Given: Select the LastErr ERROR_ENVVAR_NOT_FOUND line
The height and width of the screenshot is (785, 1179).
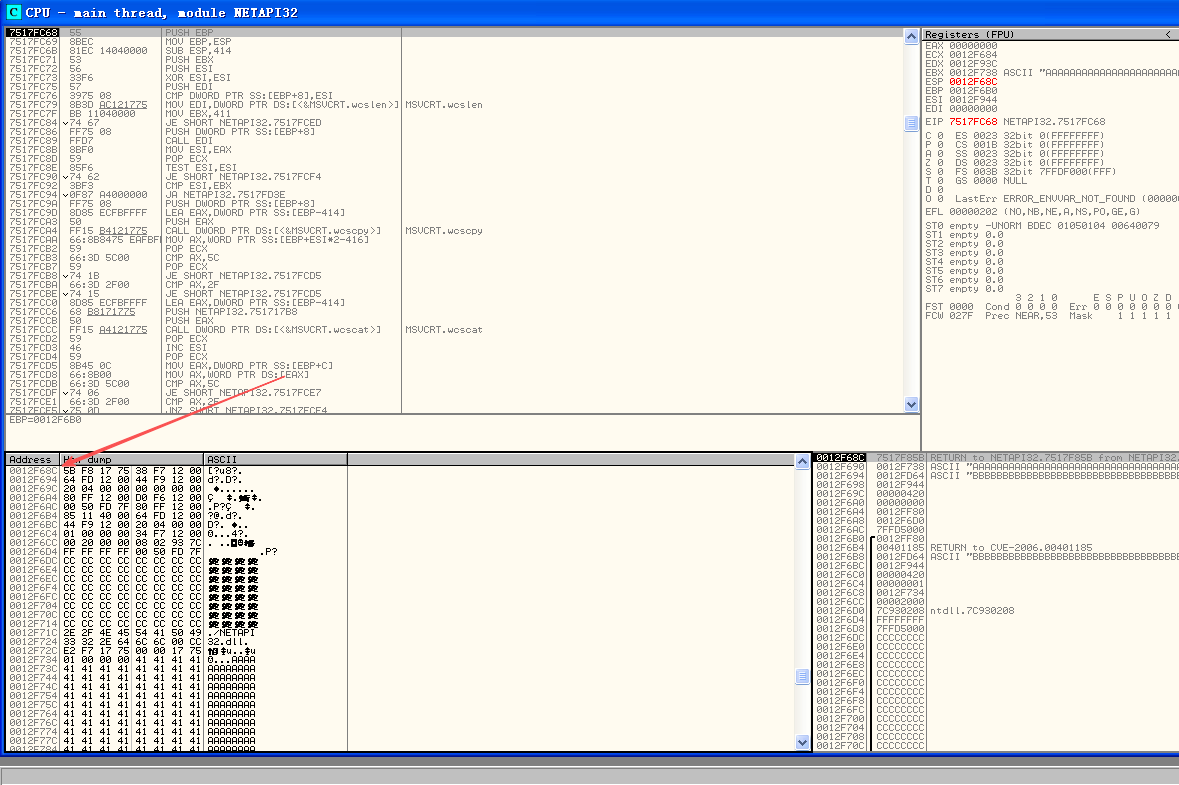Looking at the screenshot, I should [x=1066, y=199].
